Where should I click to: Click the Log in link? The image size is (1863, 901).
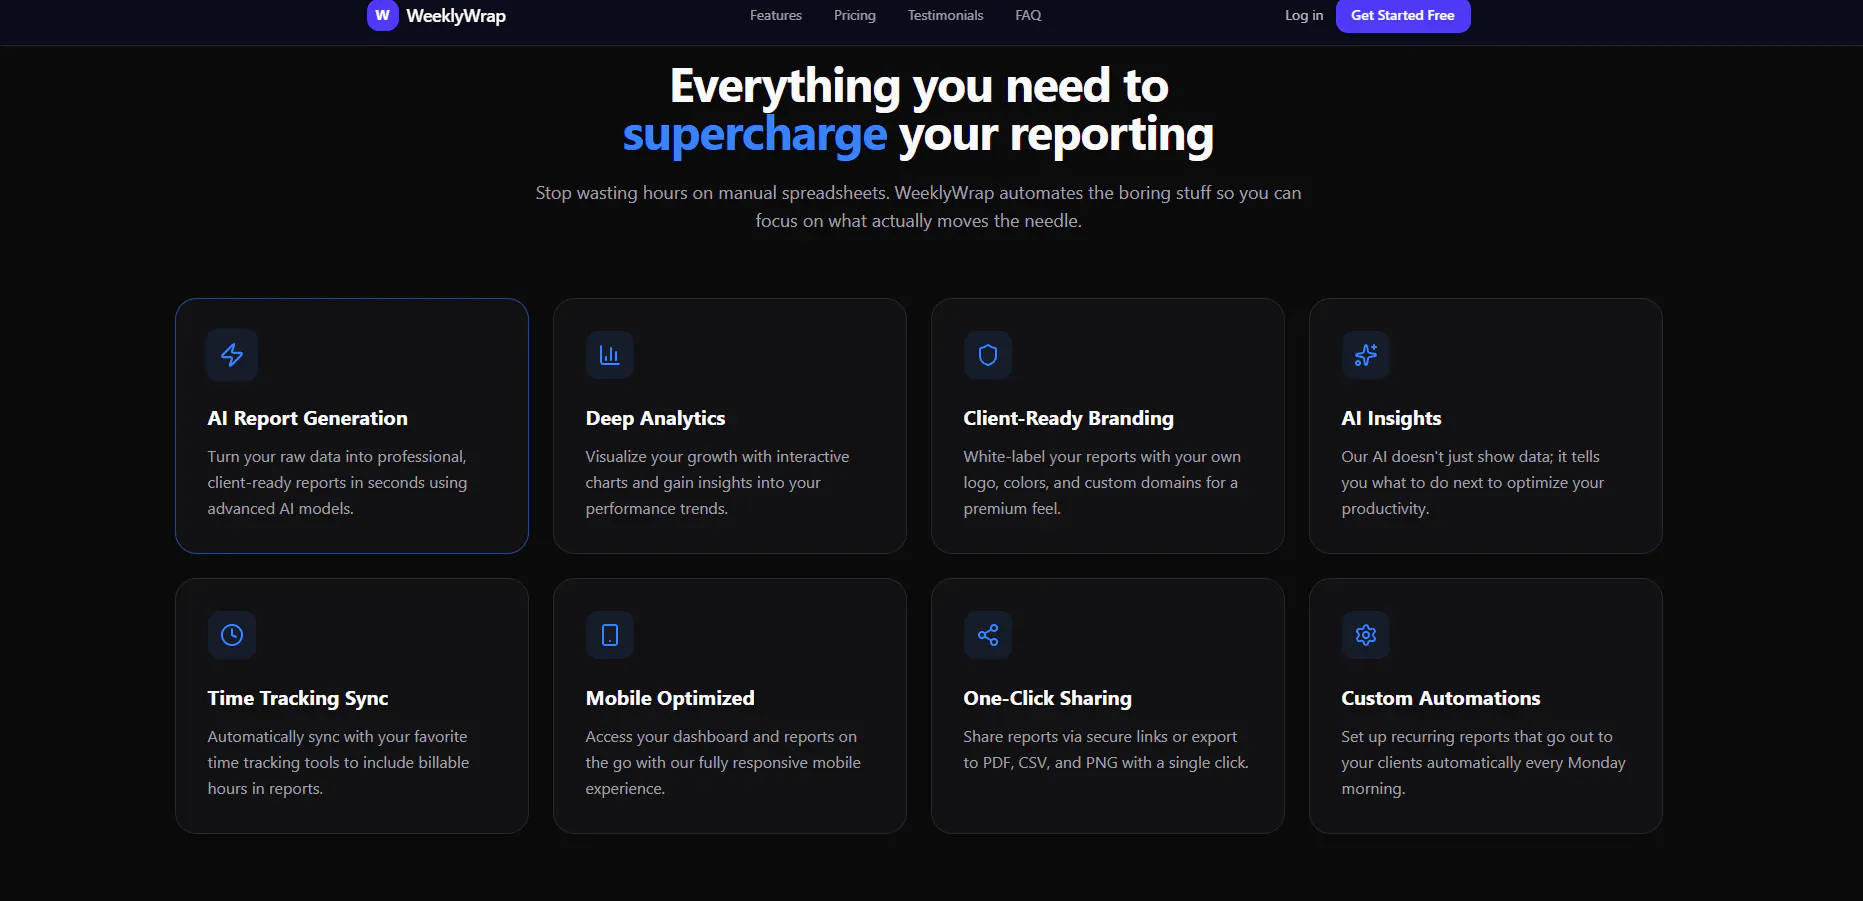point(1304,15)
